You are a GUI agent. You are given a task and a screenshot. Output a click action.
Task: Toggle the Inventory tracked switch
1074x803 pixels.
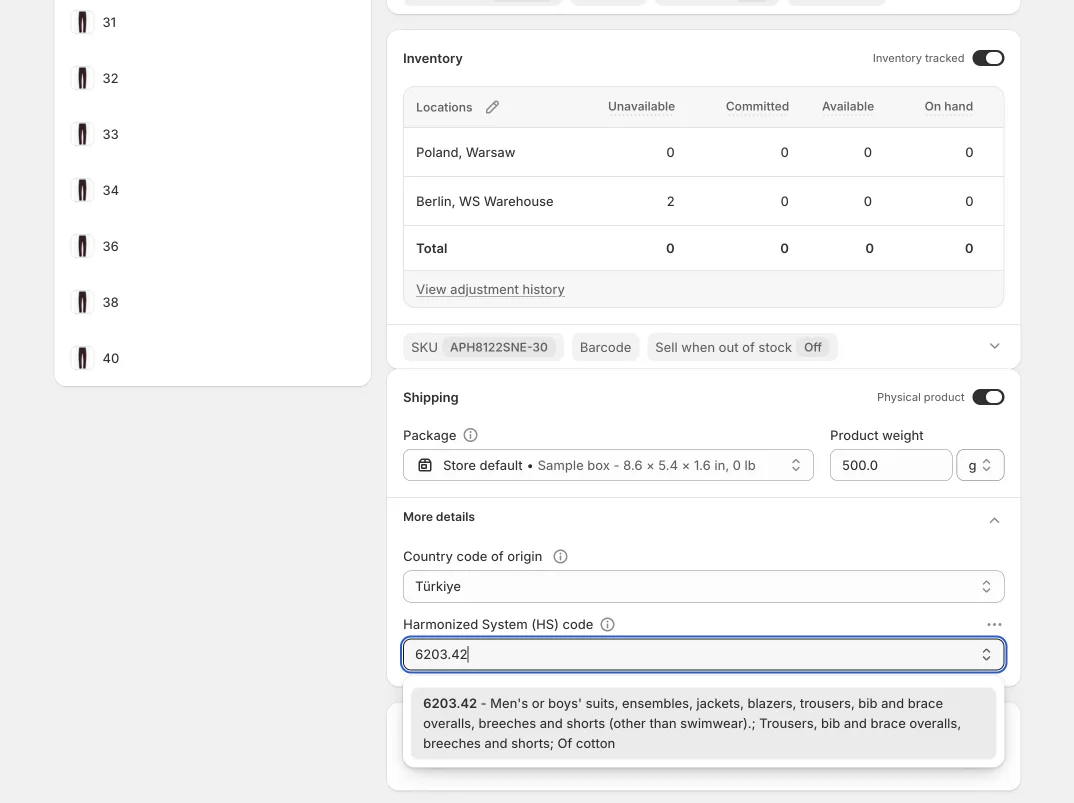pyautogui.click(x=988, y=58)
